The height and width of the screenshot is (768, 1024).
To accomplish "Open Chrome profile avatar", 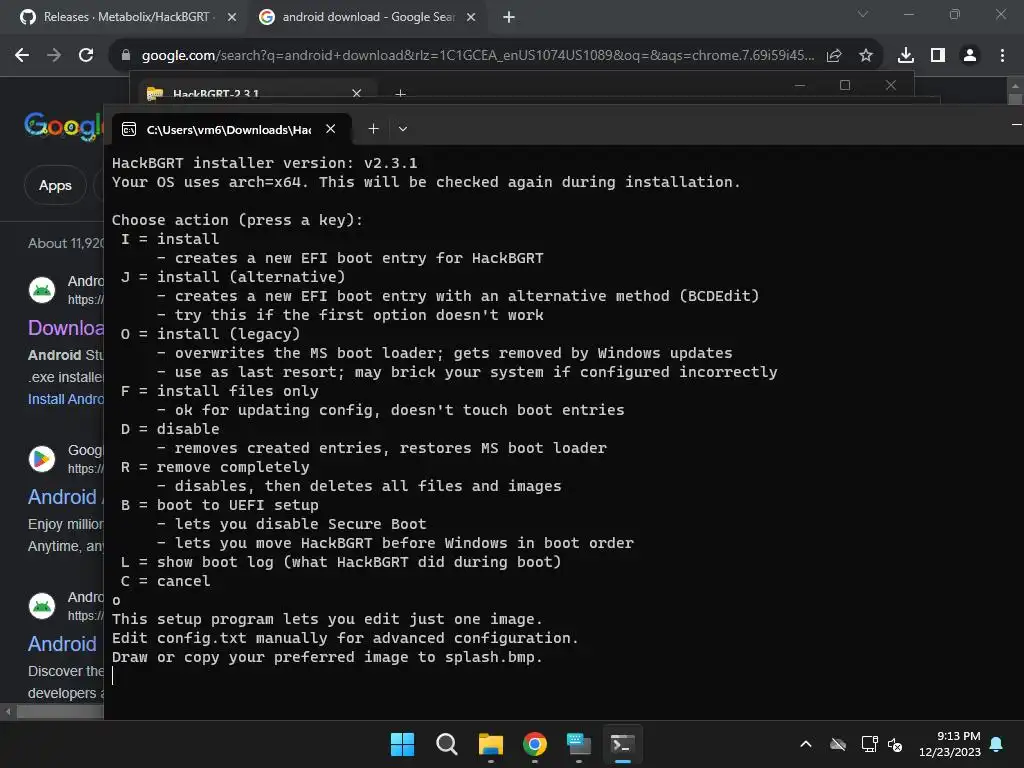I will click(x=970, y=56).
